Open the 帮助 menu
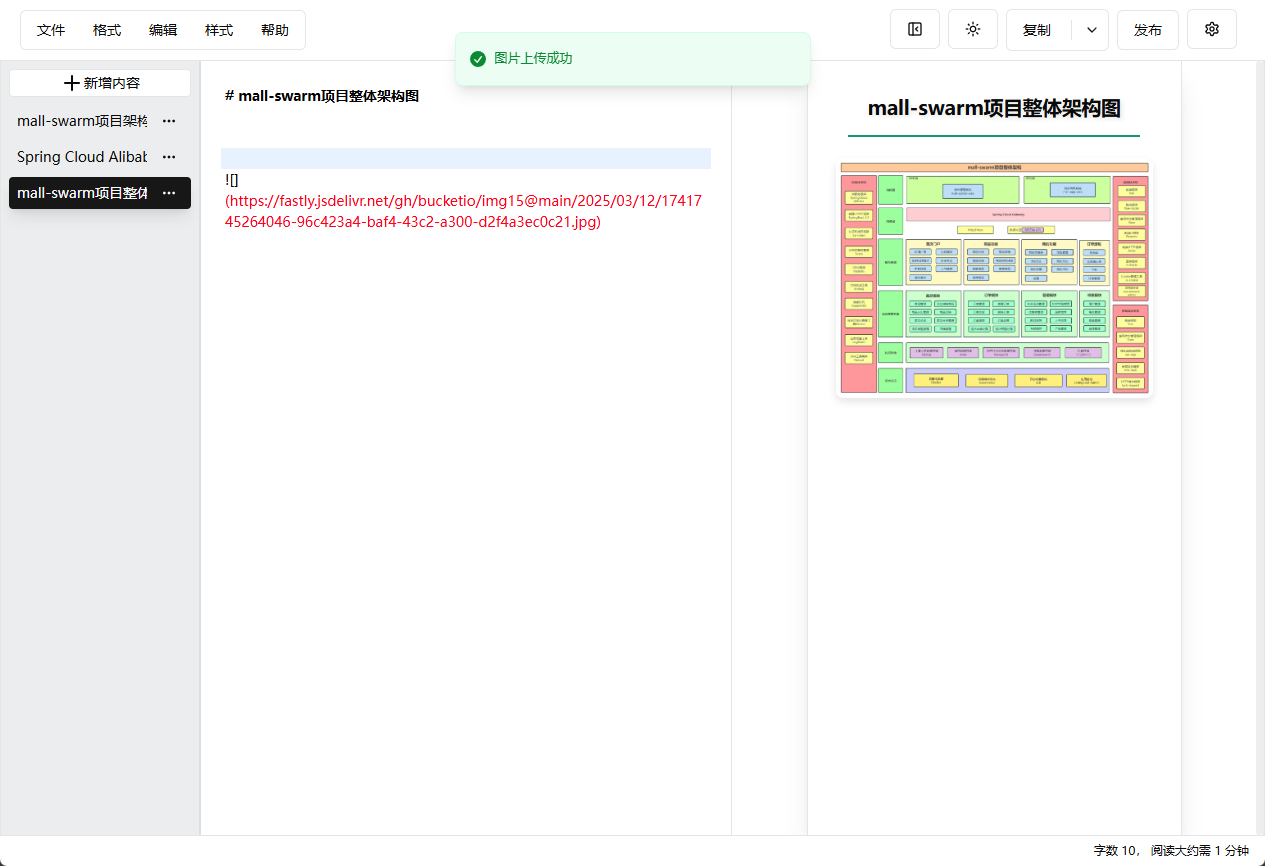The height and width of the screenshot is (866, 1265). 275,30
